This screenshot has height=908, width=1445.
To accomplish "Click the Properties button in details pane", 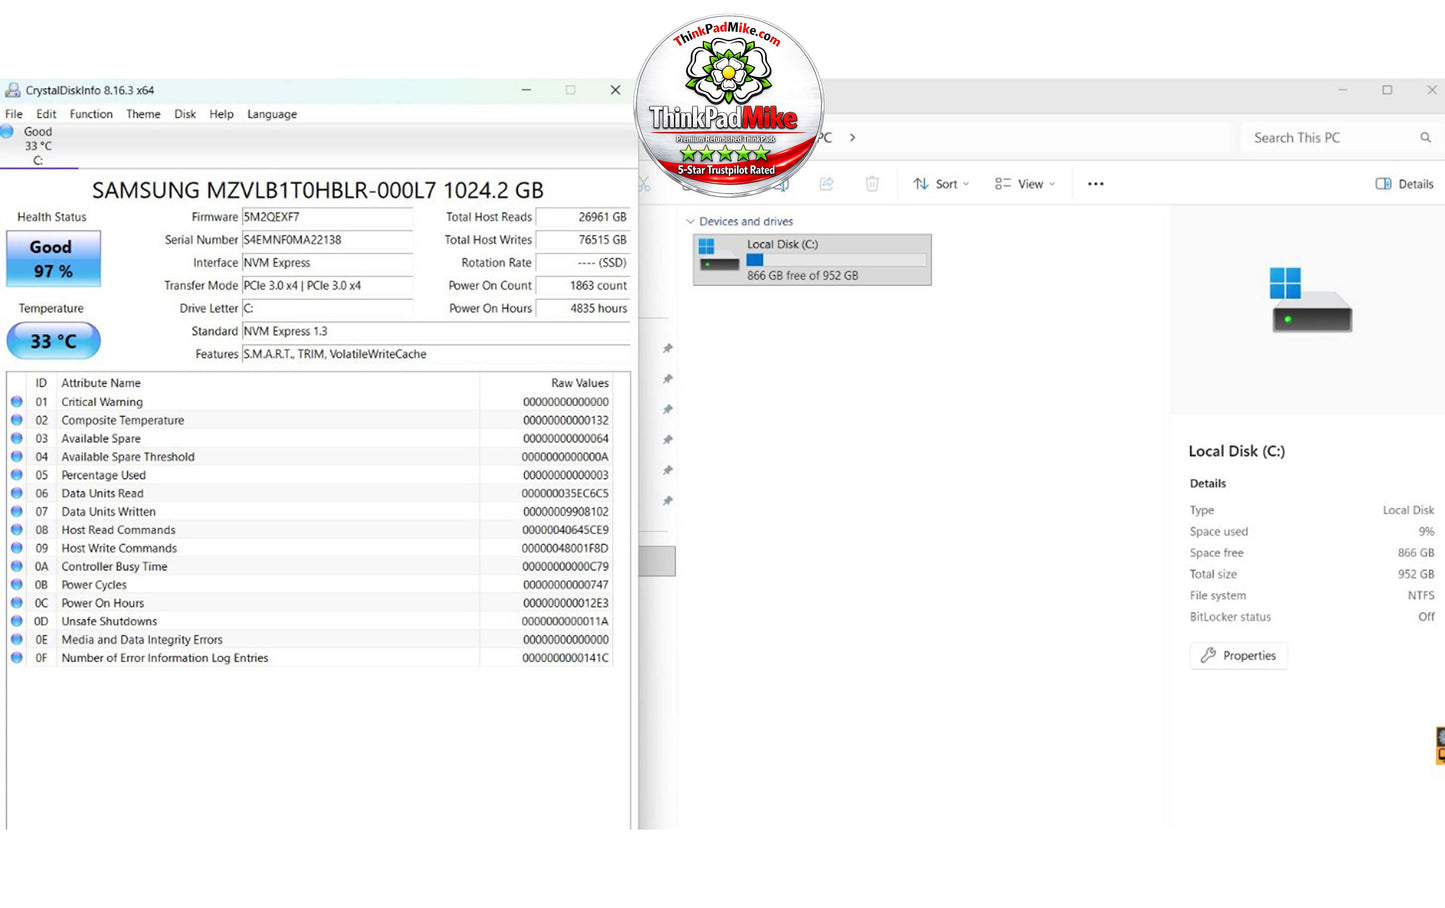I will pos(1239,656).
